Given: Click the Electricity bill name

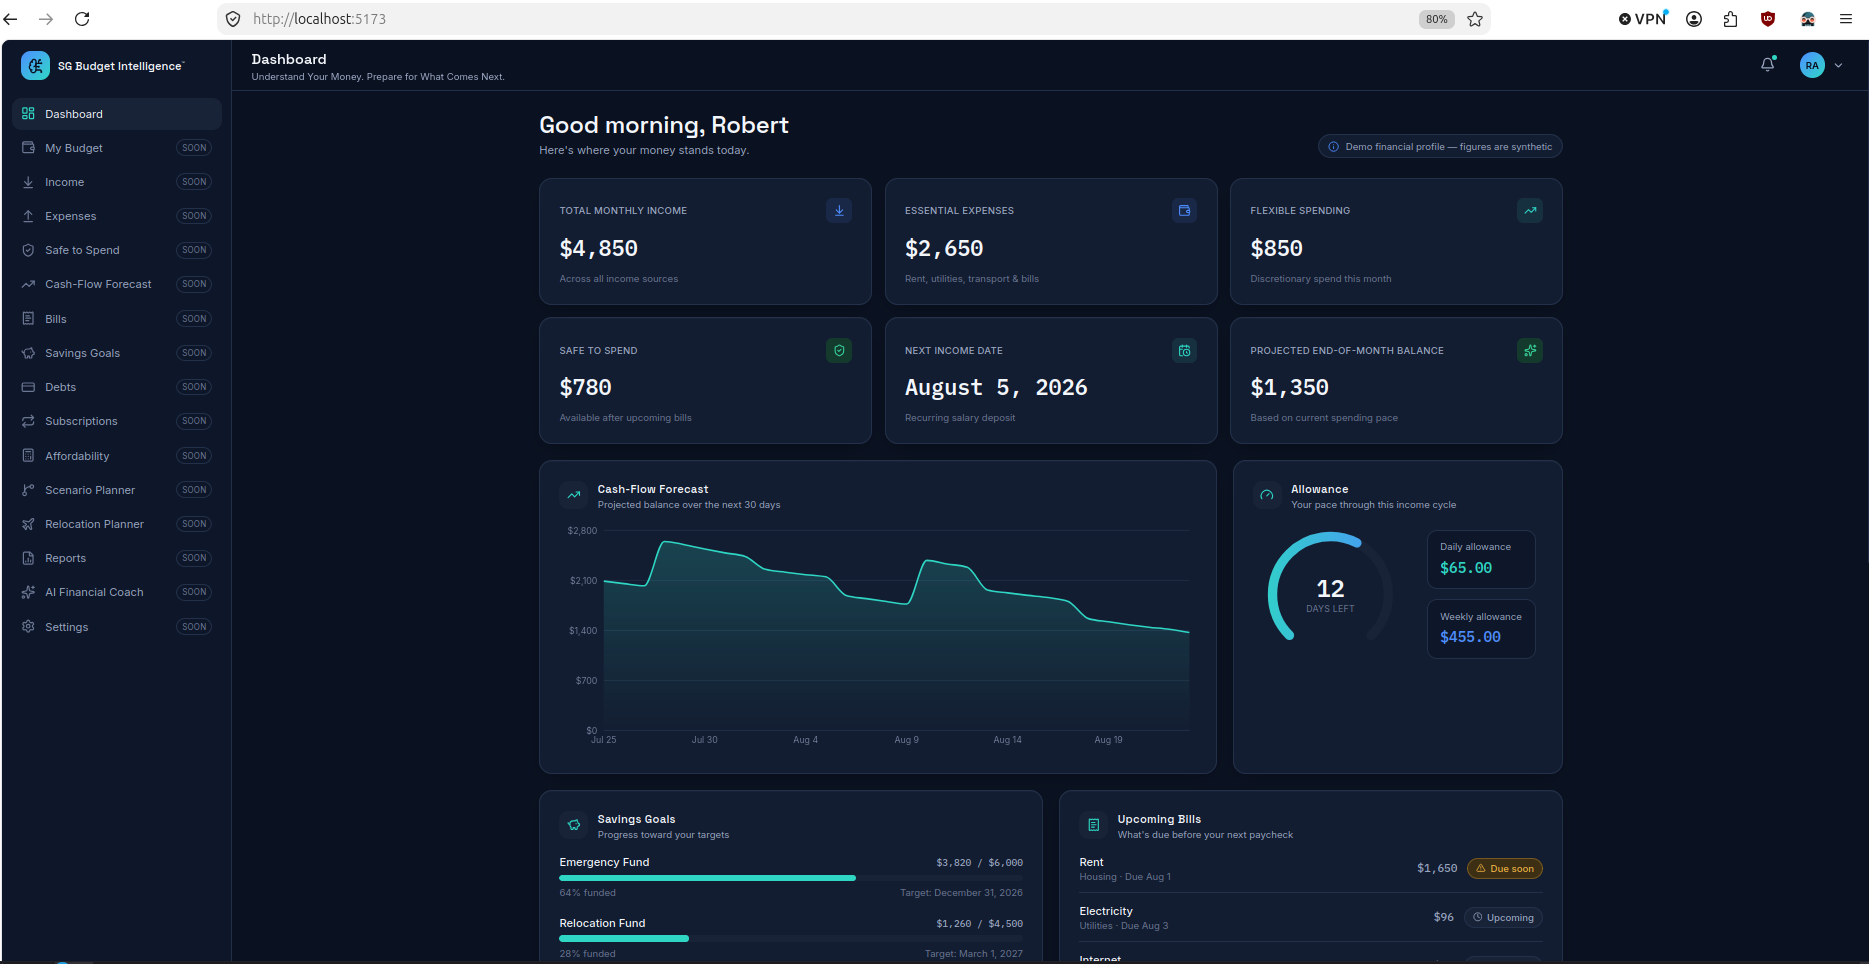Looking at the screenshot, I should click(1106, 911).
